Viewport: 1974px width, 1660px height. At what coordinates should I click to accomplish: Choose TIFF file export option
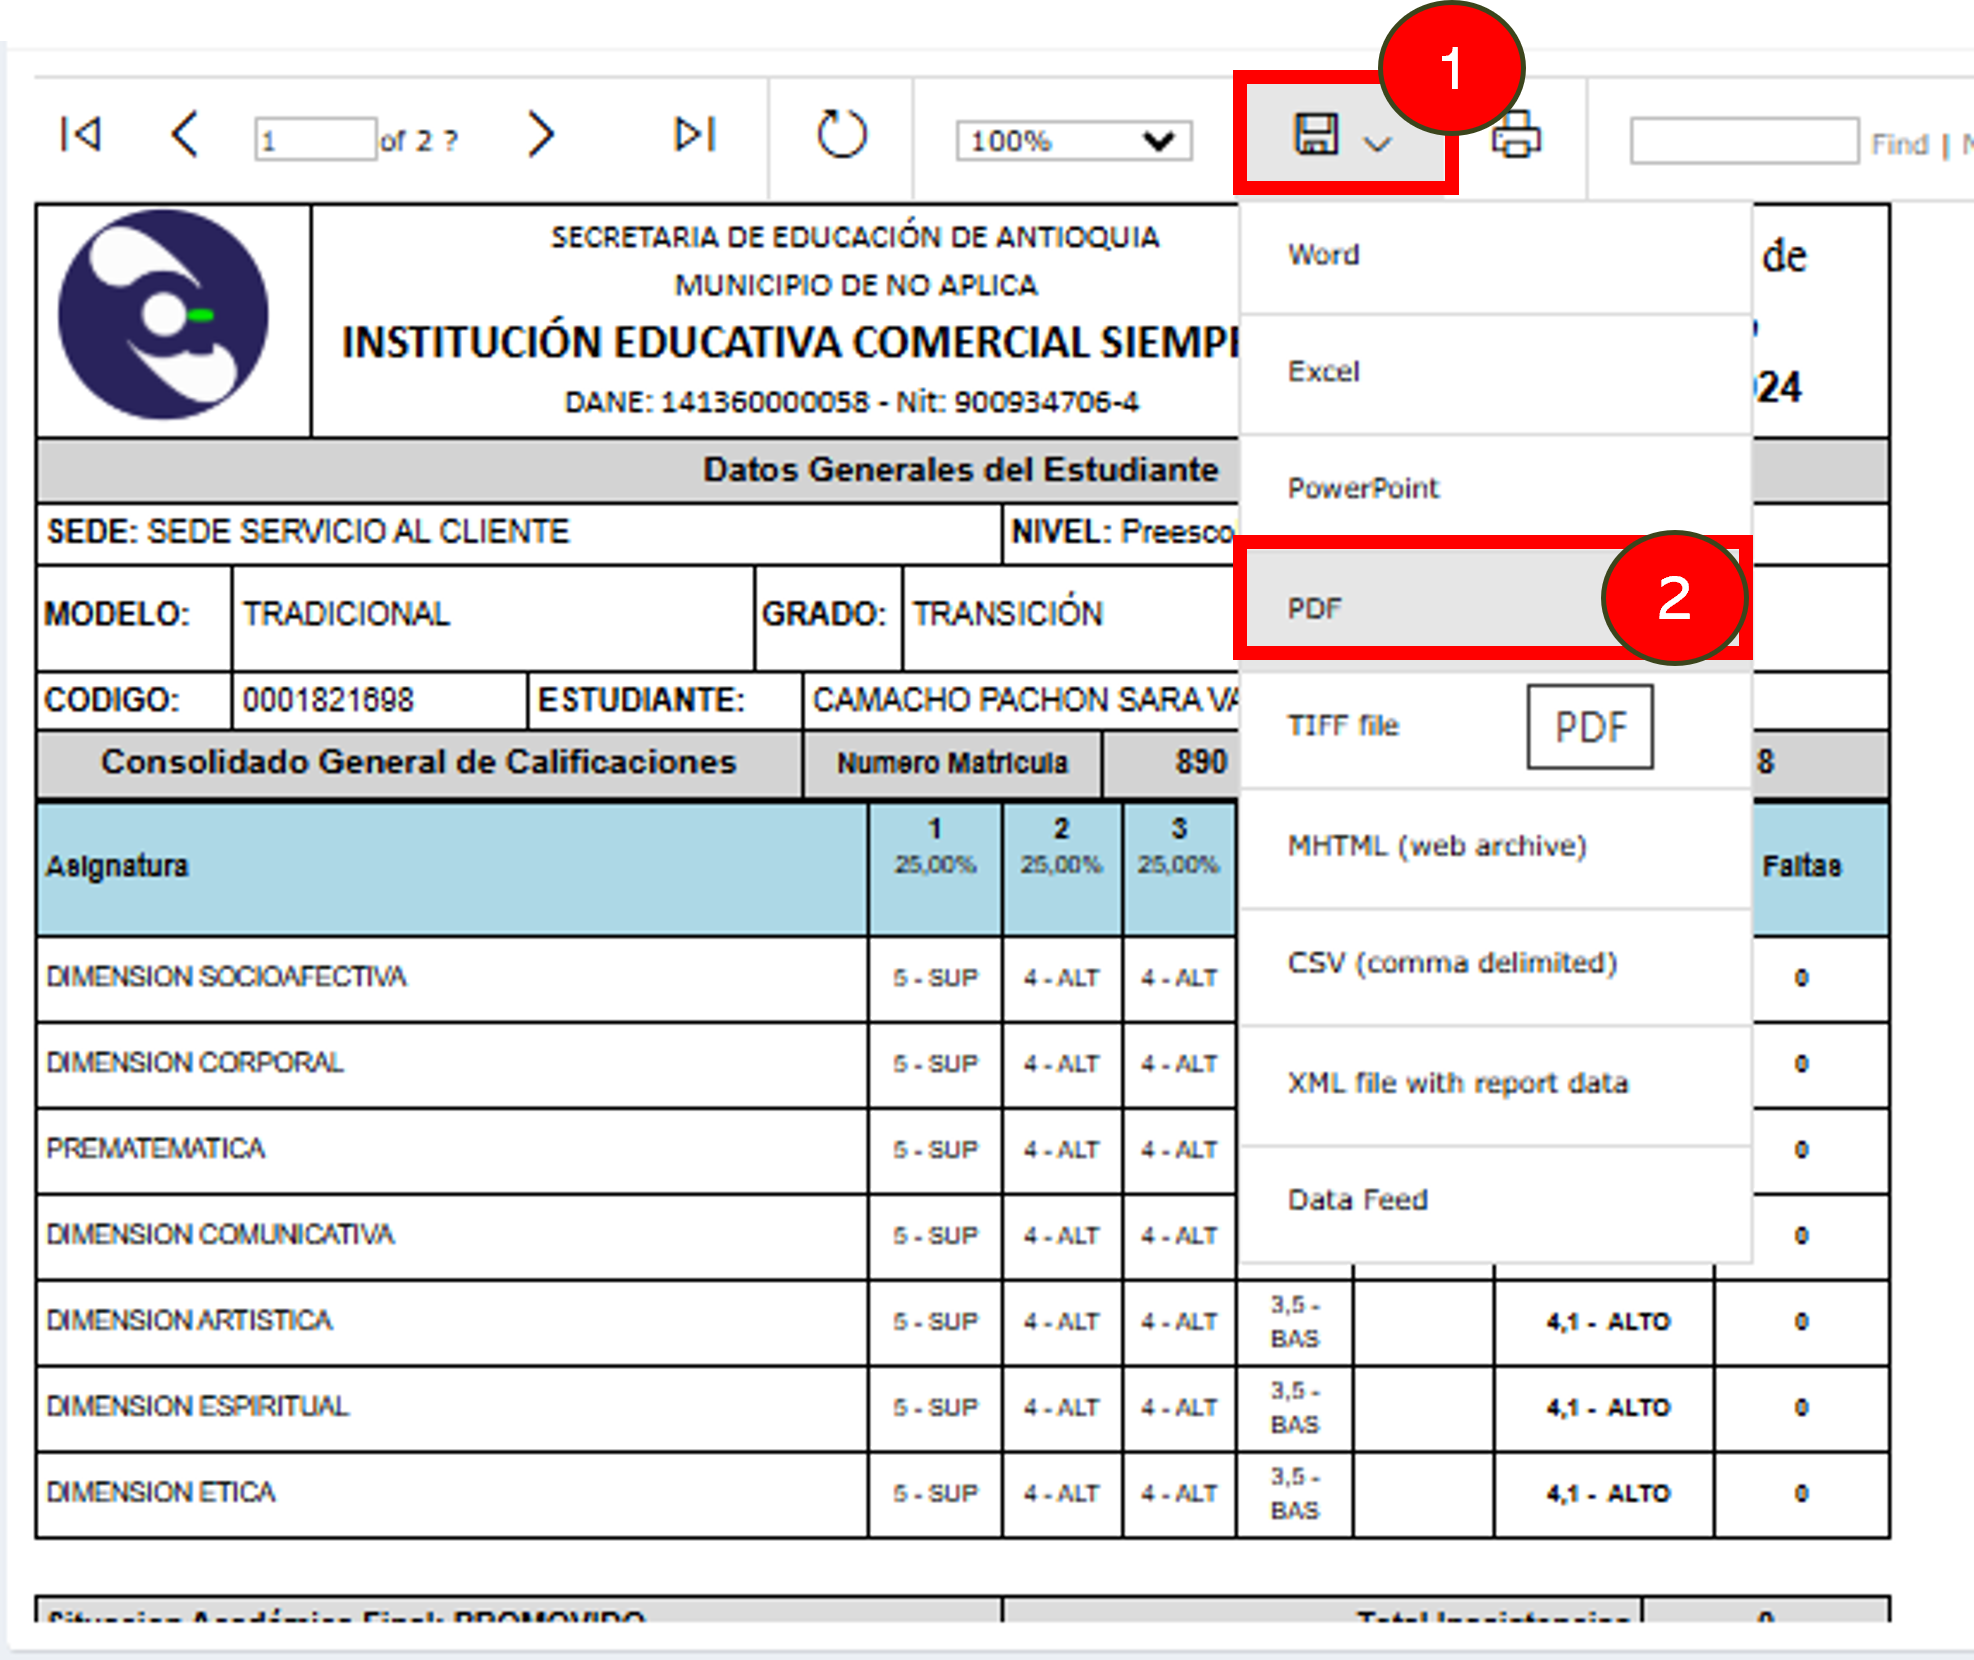(x=1342, y=726)
